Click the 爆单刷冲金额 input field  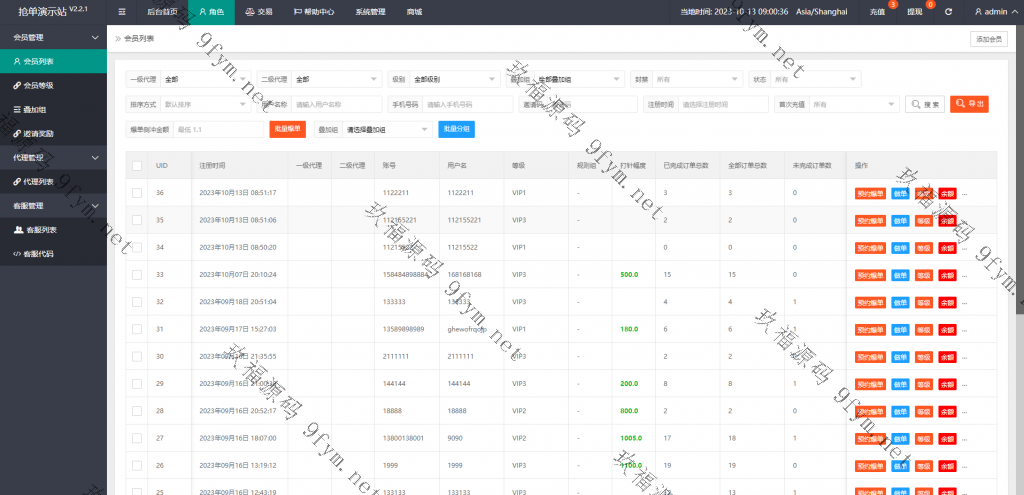(x=218, y=129)
